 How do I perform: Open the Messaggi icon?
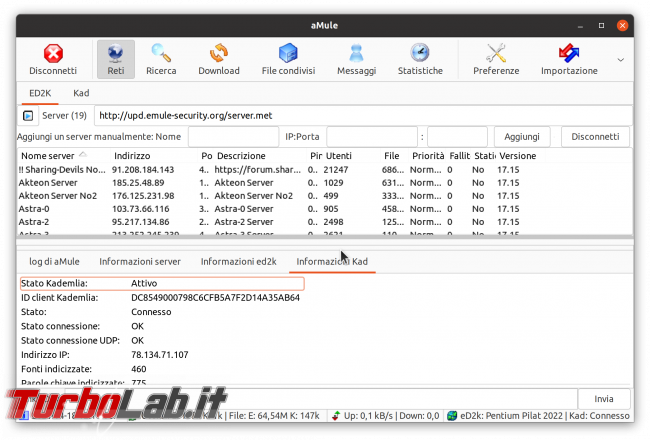coord(356,59)
